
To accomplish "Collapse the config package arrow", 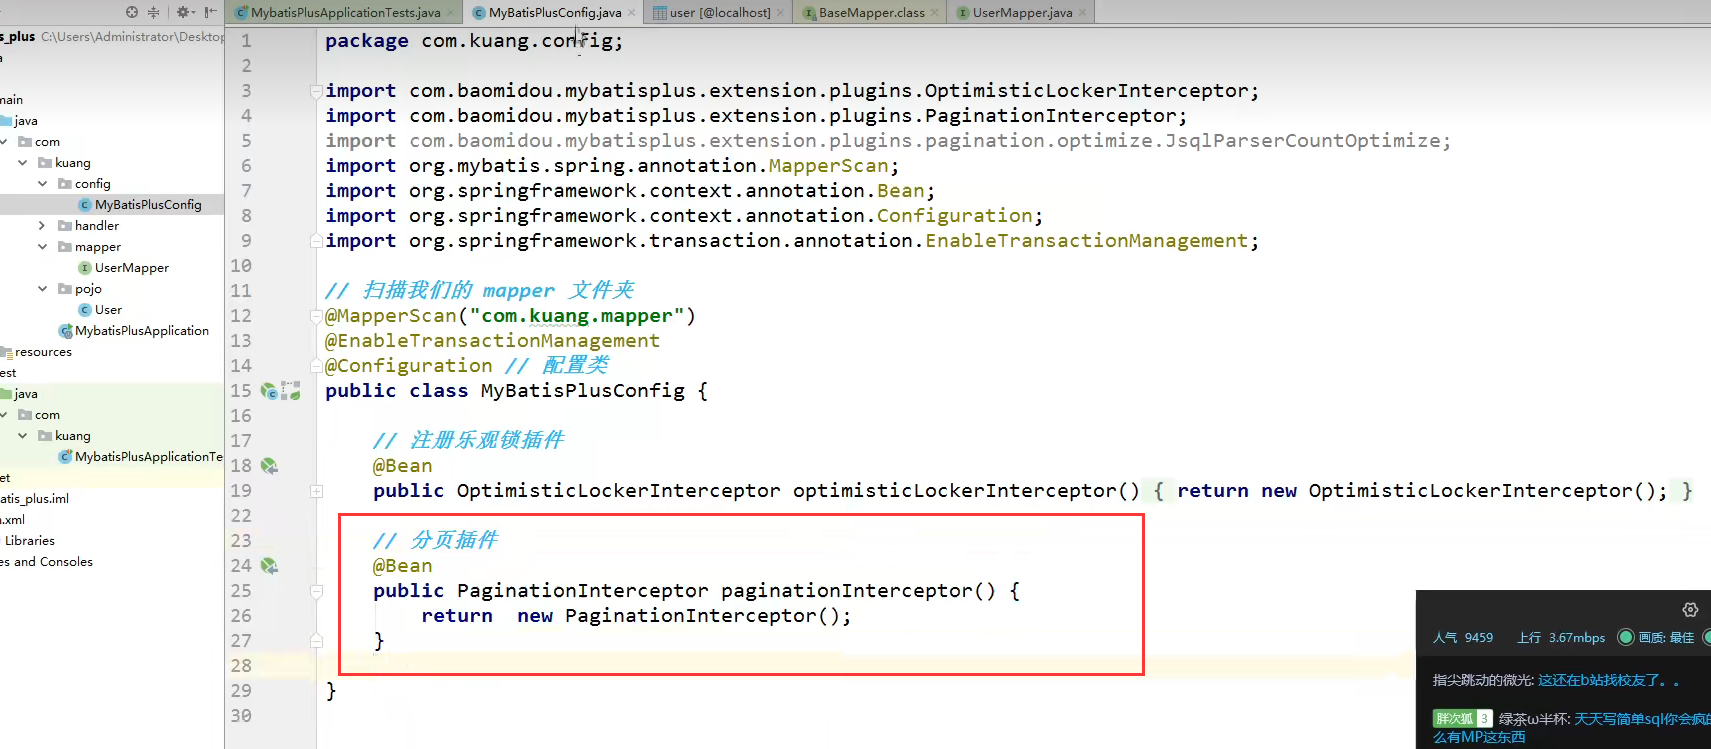I will [42, 184].
